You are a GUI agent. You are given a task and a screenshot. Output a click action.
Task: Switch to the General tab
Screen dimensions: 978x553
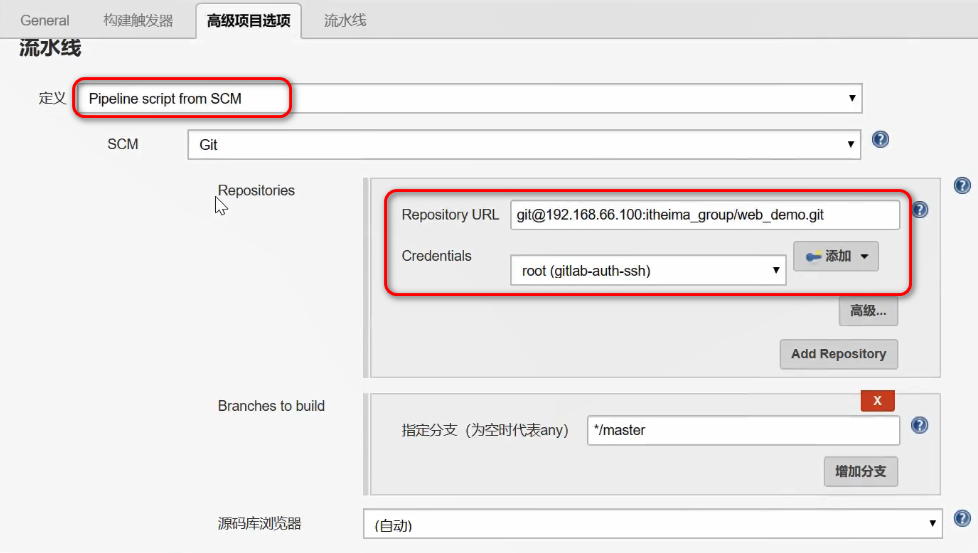pos(44,21)
